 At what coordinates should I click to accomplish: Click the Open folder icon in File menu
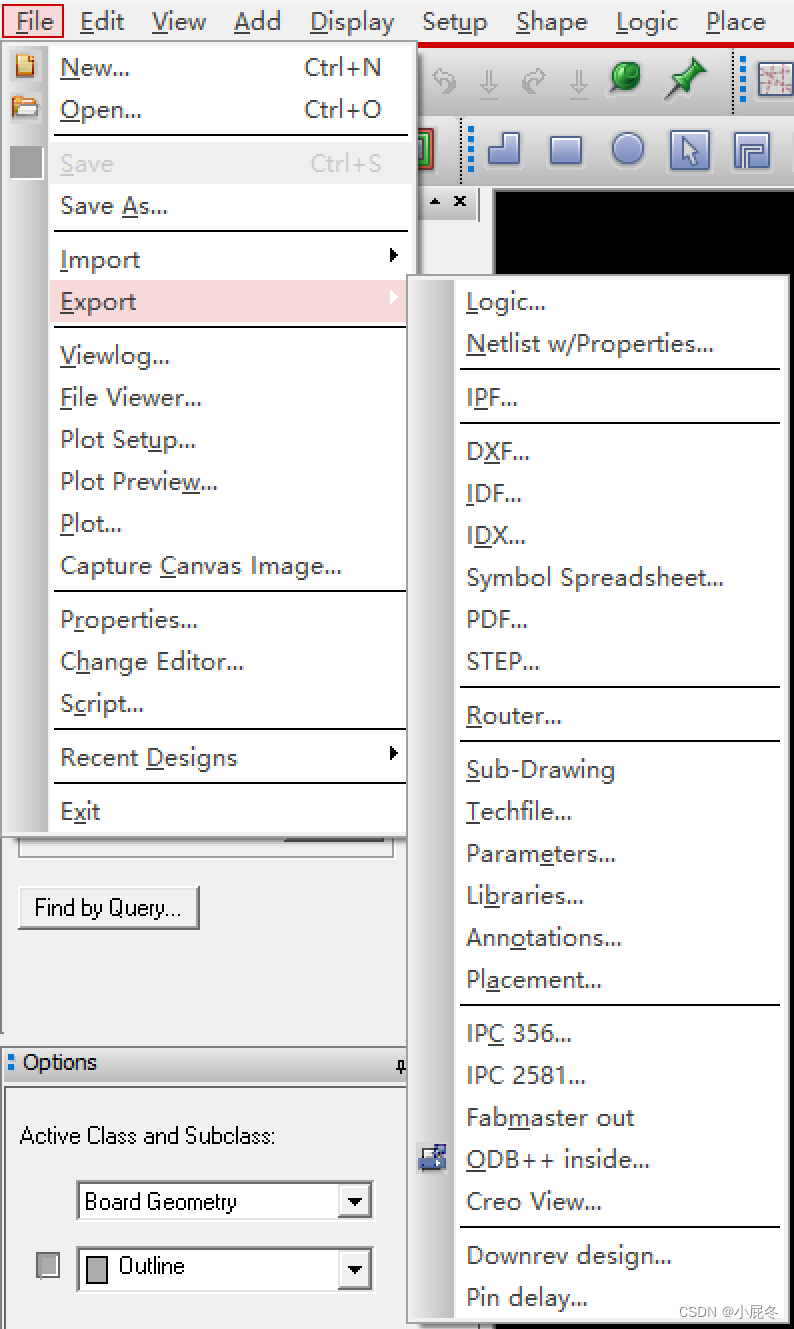(x=24, y=107)
